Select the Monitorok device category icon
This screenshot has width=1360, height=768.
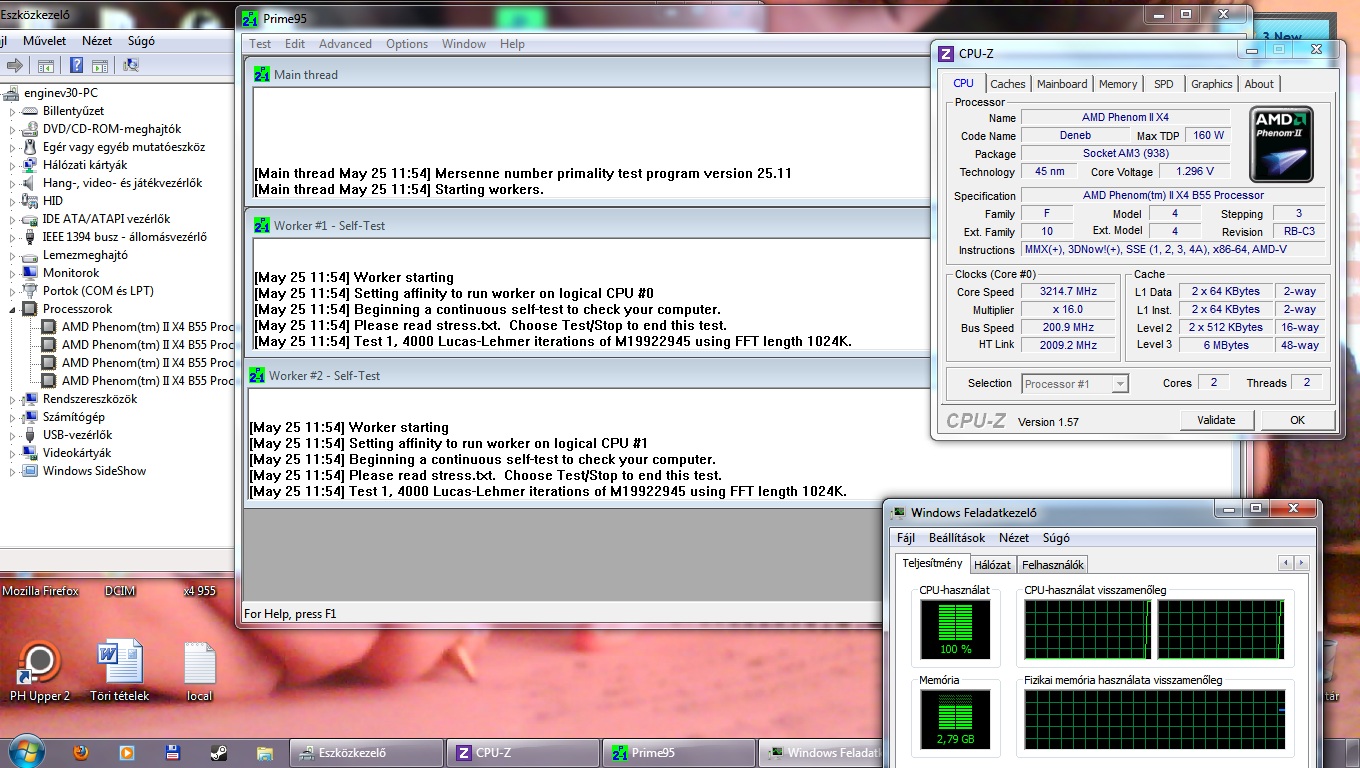[30, 273]
